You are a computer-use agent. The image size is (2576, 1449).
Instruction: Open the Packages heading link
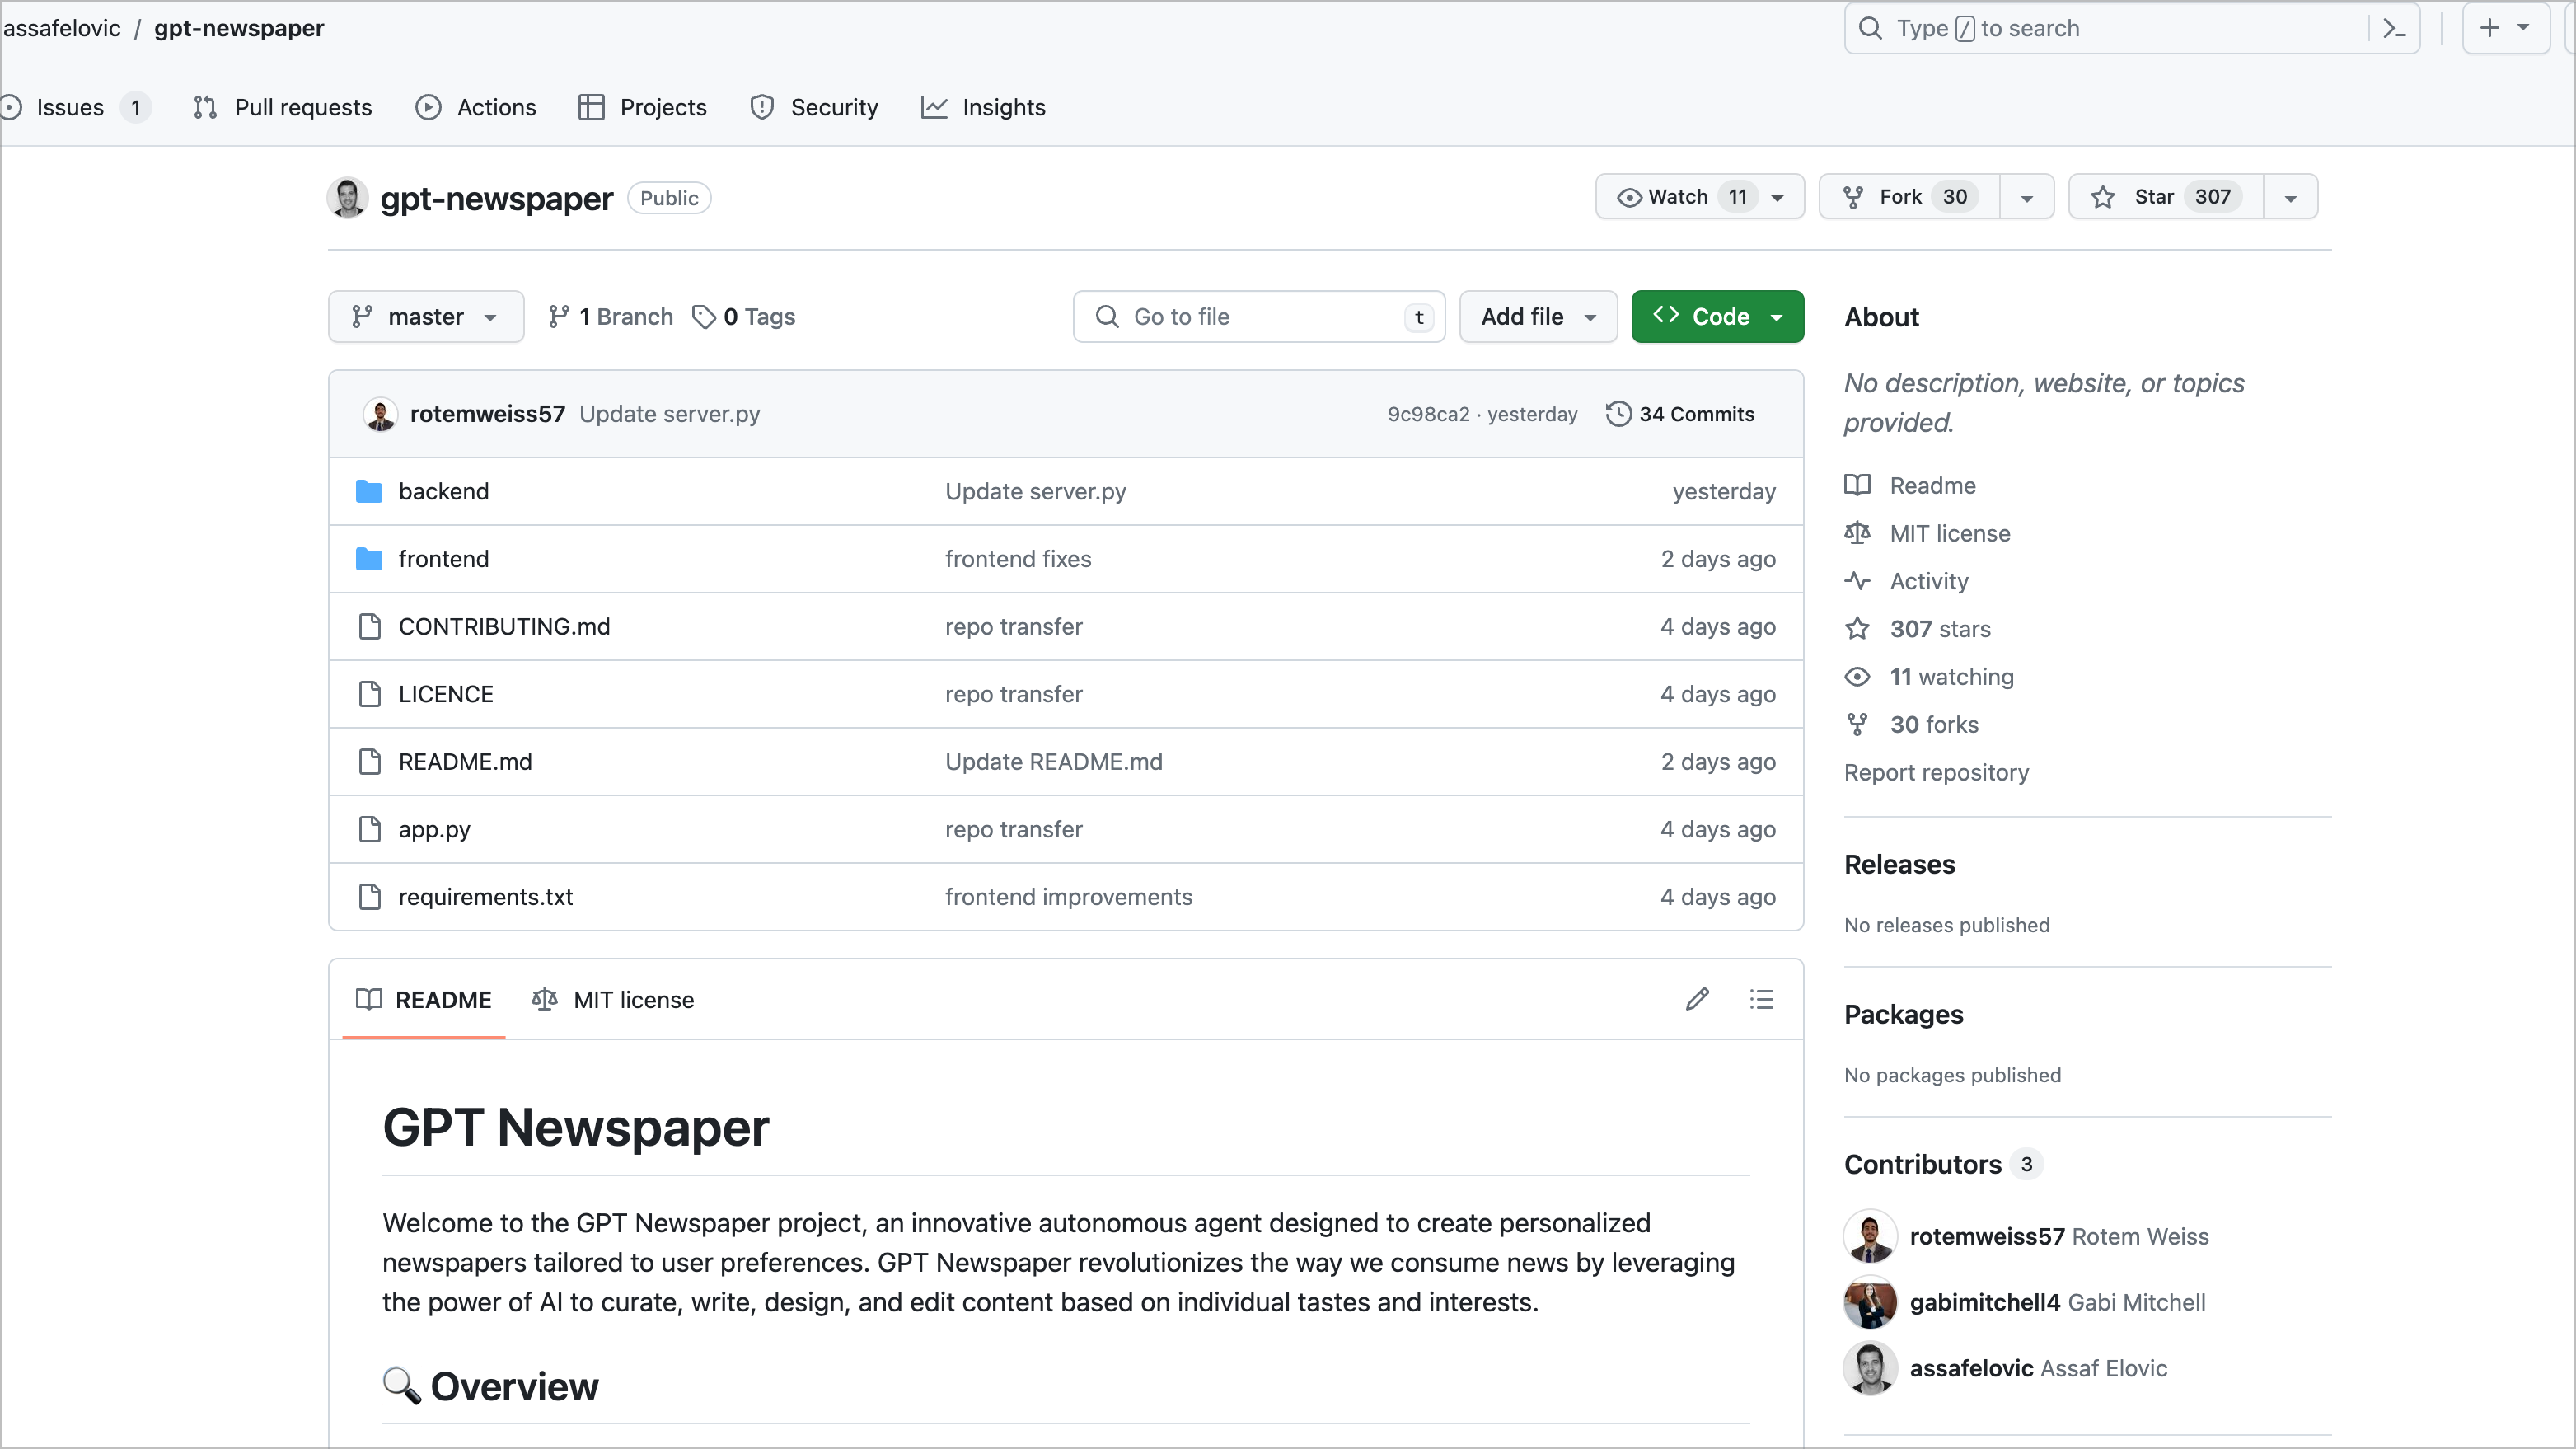click(x=1903, y=1015)
